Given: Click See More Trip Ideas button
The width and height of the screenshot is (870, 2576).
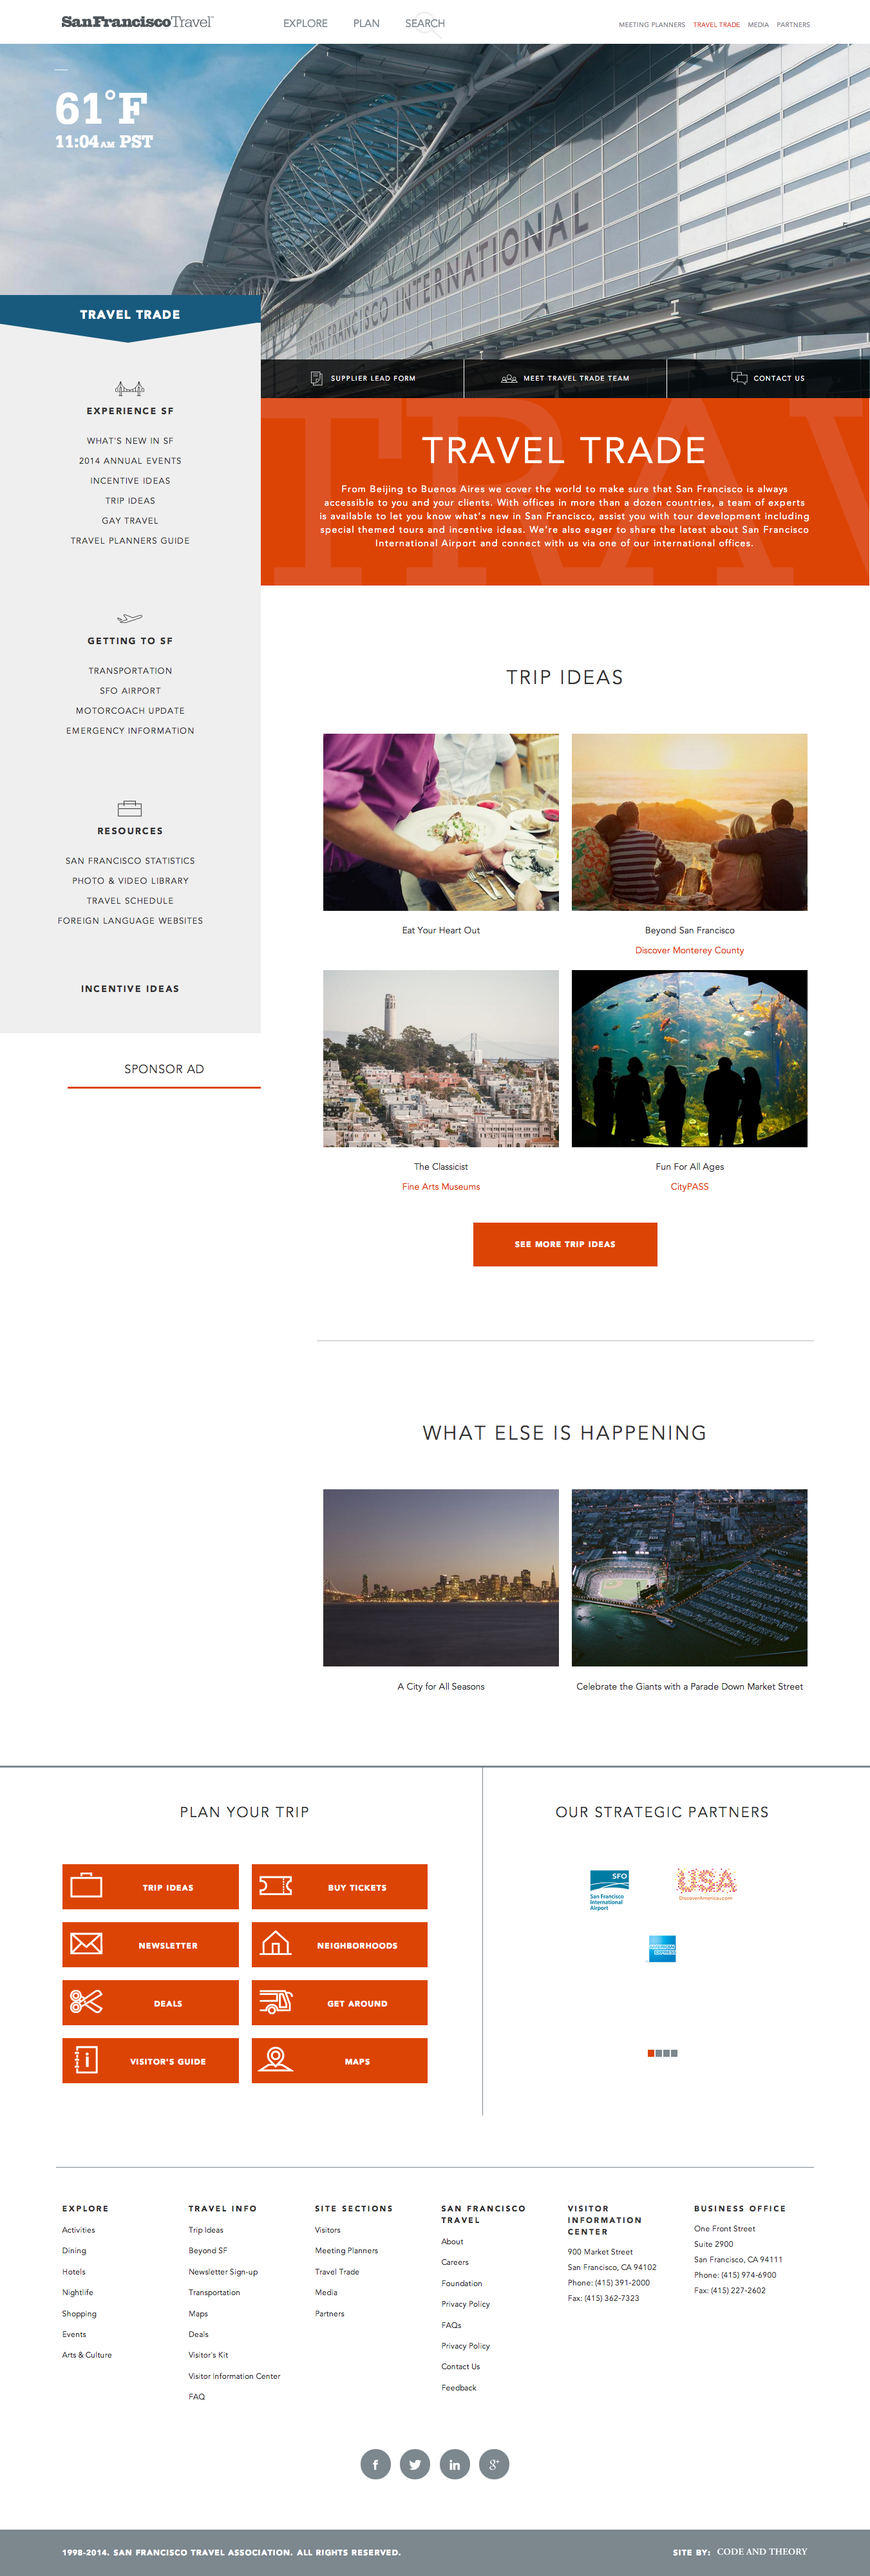Looking at the screenshot, I should tap(565, 1244).
